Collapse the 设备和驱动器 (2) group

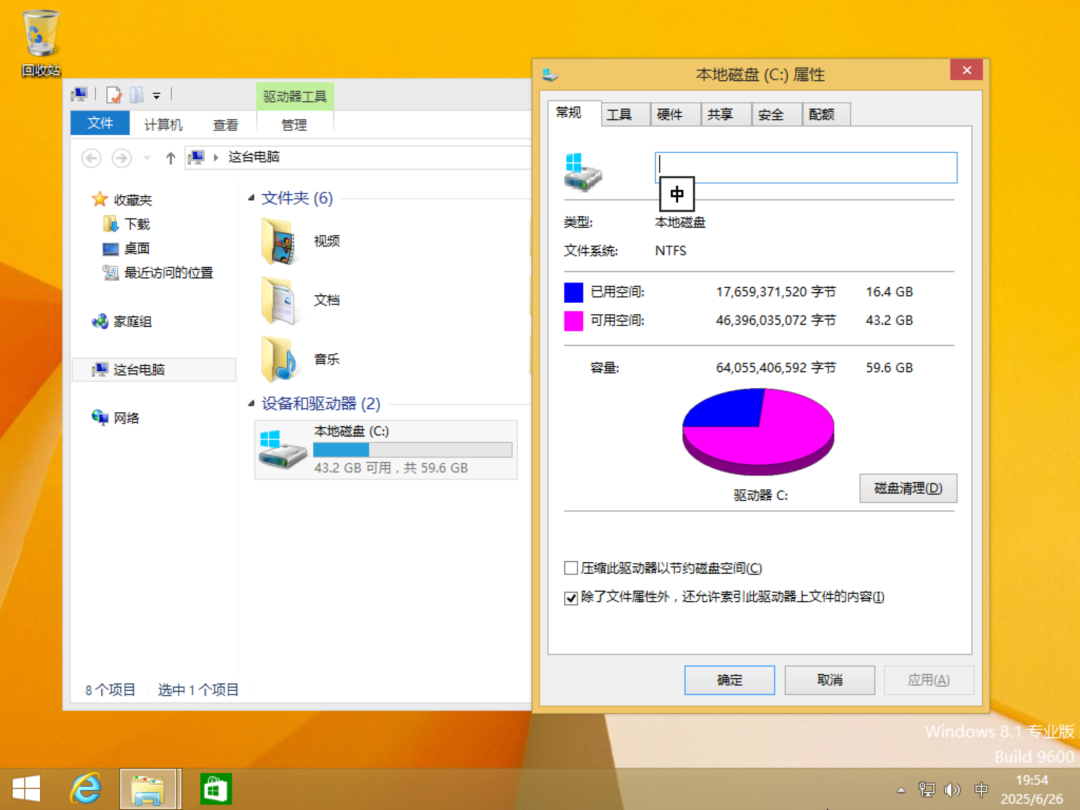click(x=251, y=404)
